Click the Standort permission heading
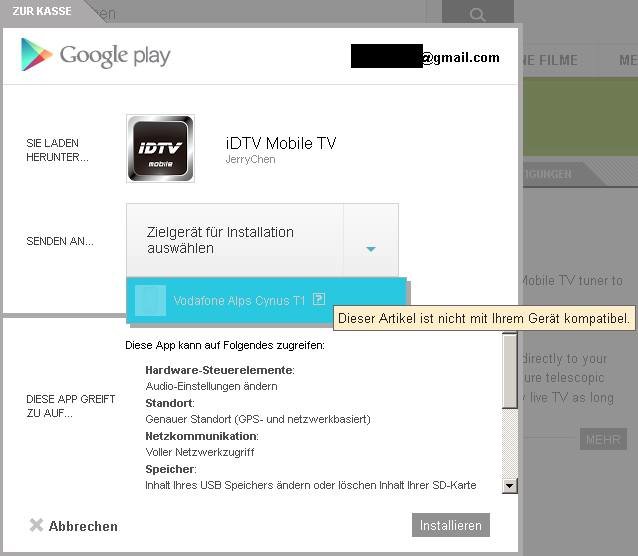This screenshot has width=638, height=556. (x=170, y=403)
